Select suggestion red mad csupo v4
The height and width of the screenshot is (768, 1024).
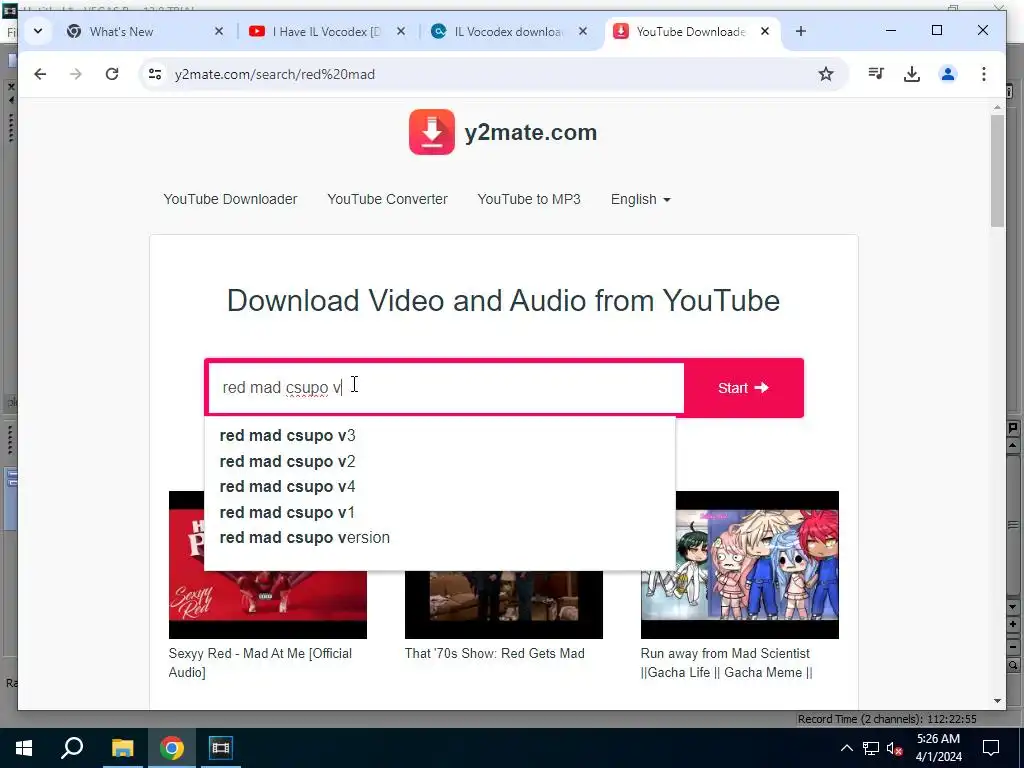point(287,487)
